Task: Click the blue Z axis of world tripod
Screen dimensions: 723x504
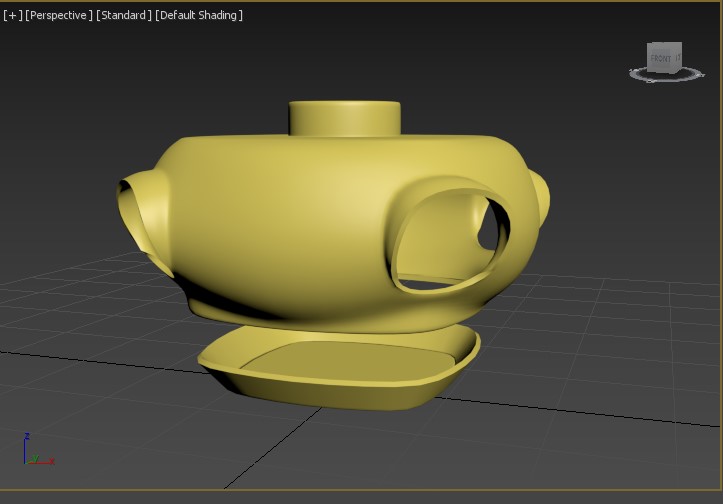Action: (26, 446)
